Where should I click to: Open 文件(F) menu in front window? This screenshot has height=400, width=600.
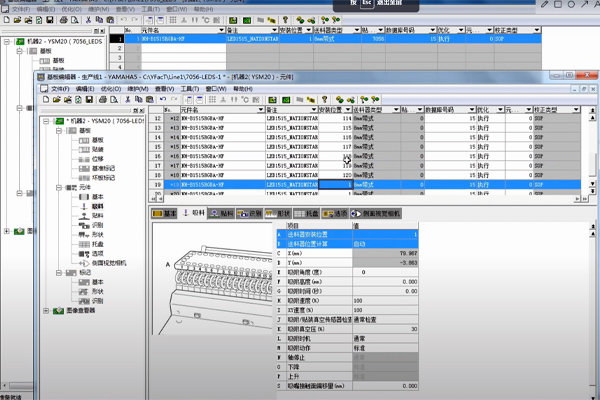(x=60, y=89)
